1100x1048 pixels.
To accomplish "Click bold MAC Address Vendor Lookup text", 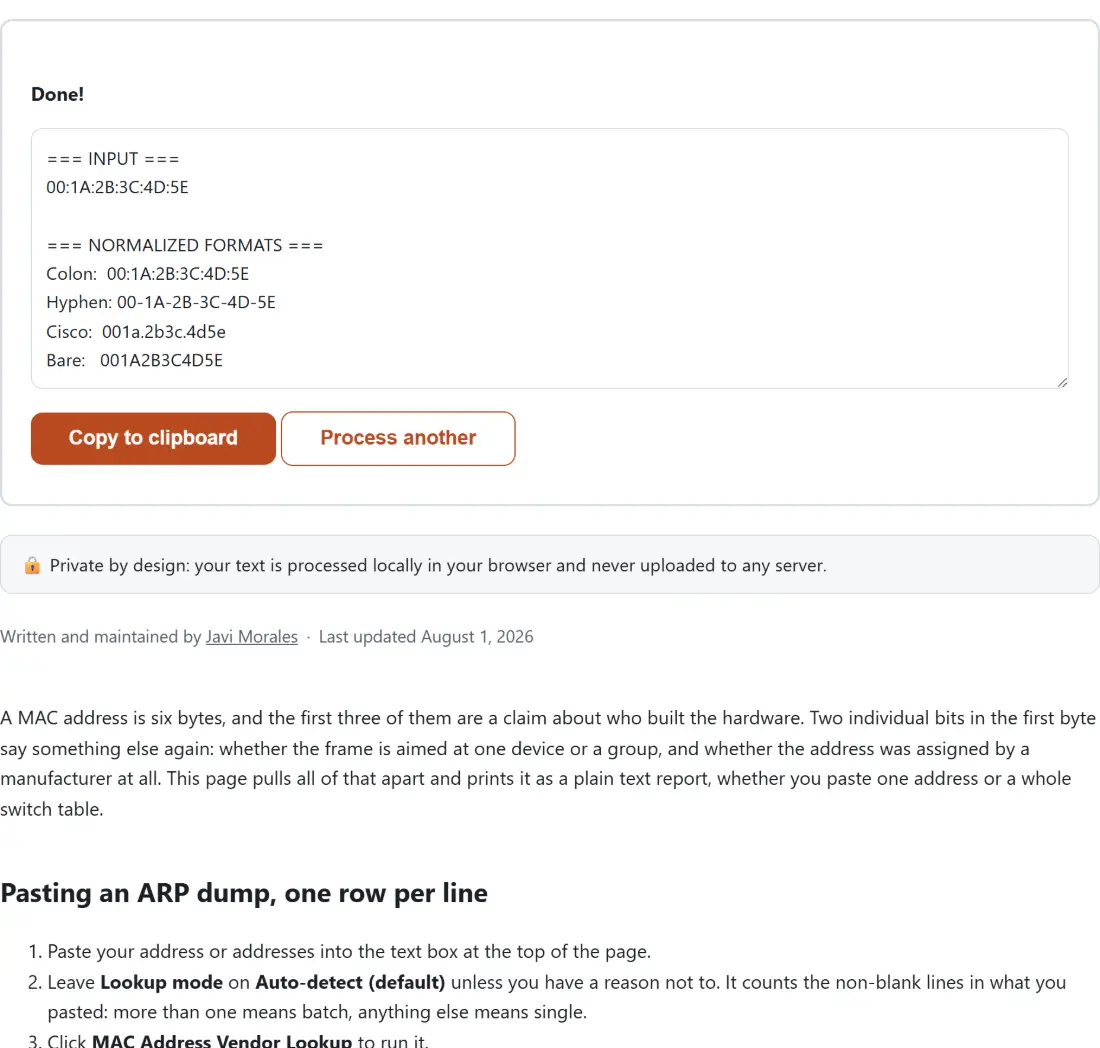I will tap(222, 1040).
